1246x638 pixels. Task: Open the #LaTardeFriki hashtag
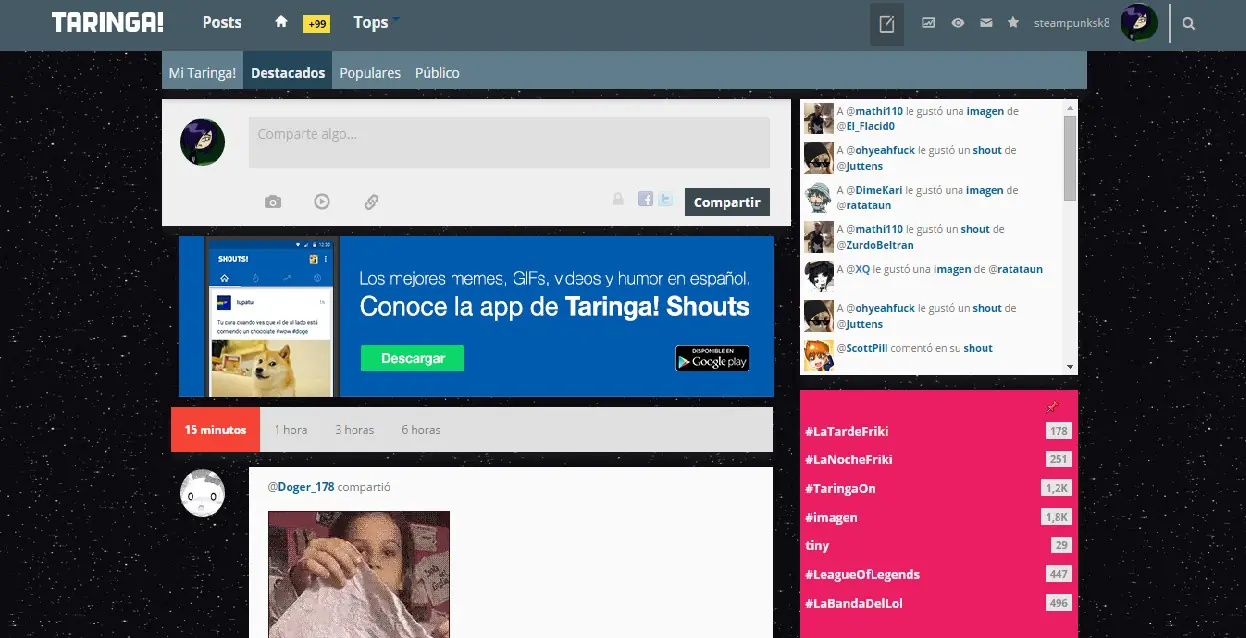tap(847, 431)
